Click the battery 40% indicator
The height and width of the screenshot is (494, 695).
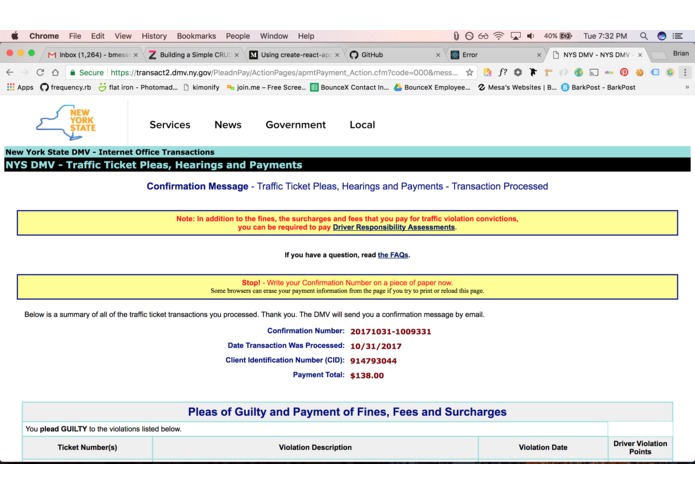pos(558,36)
